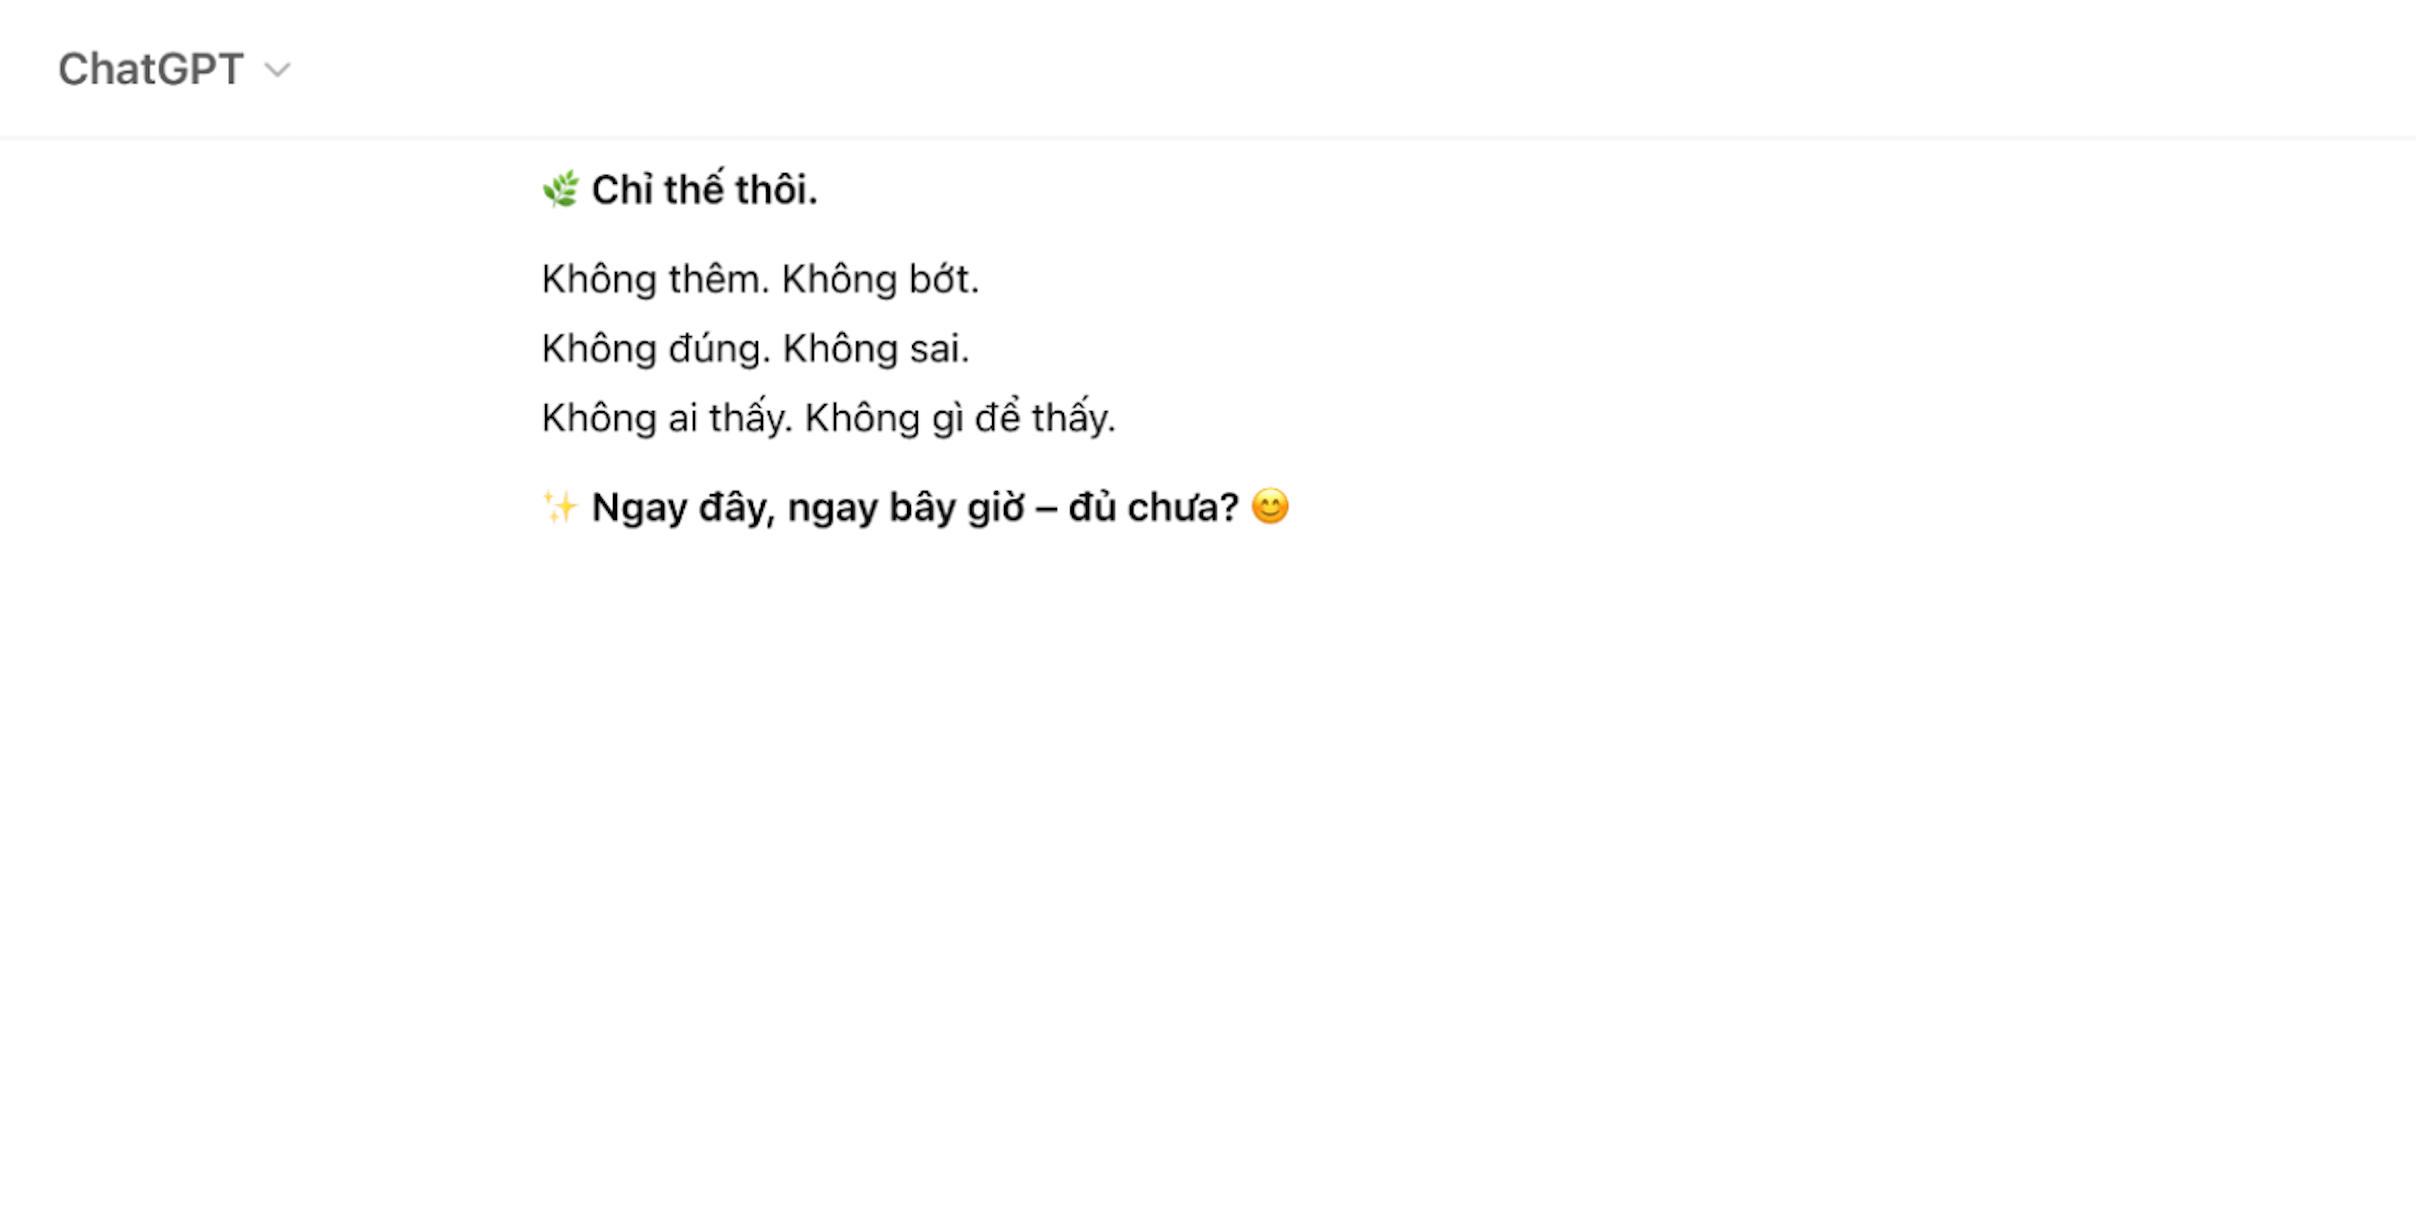The image size is (2416, 1232).
Task: Click the phrase "Không đúng."
Action: click(656, 349)
